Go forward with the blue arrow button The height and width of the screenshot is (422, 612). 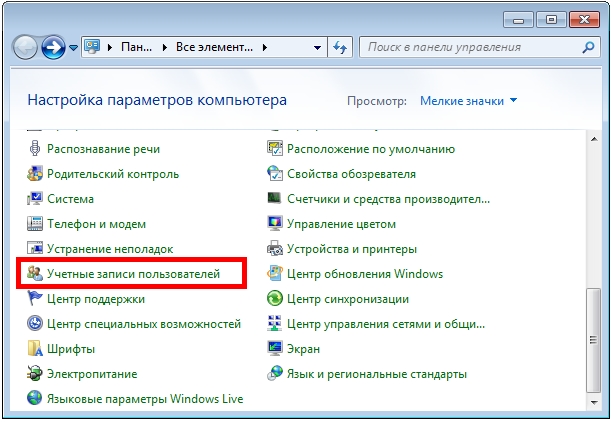(x=53, y=48)
